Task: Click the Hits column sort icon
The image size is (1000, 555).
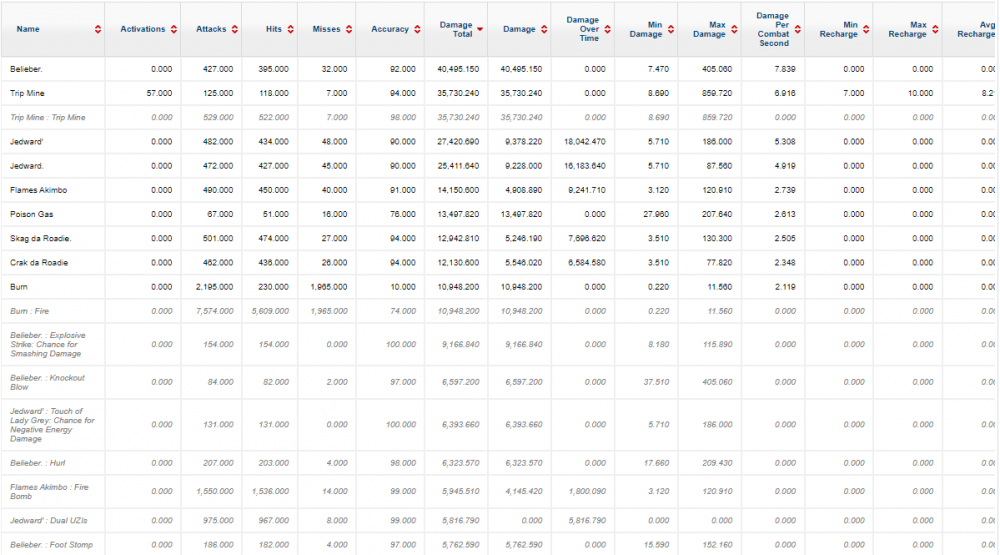Action: [289, 29]
